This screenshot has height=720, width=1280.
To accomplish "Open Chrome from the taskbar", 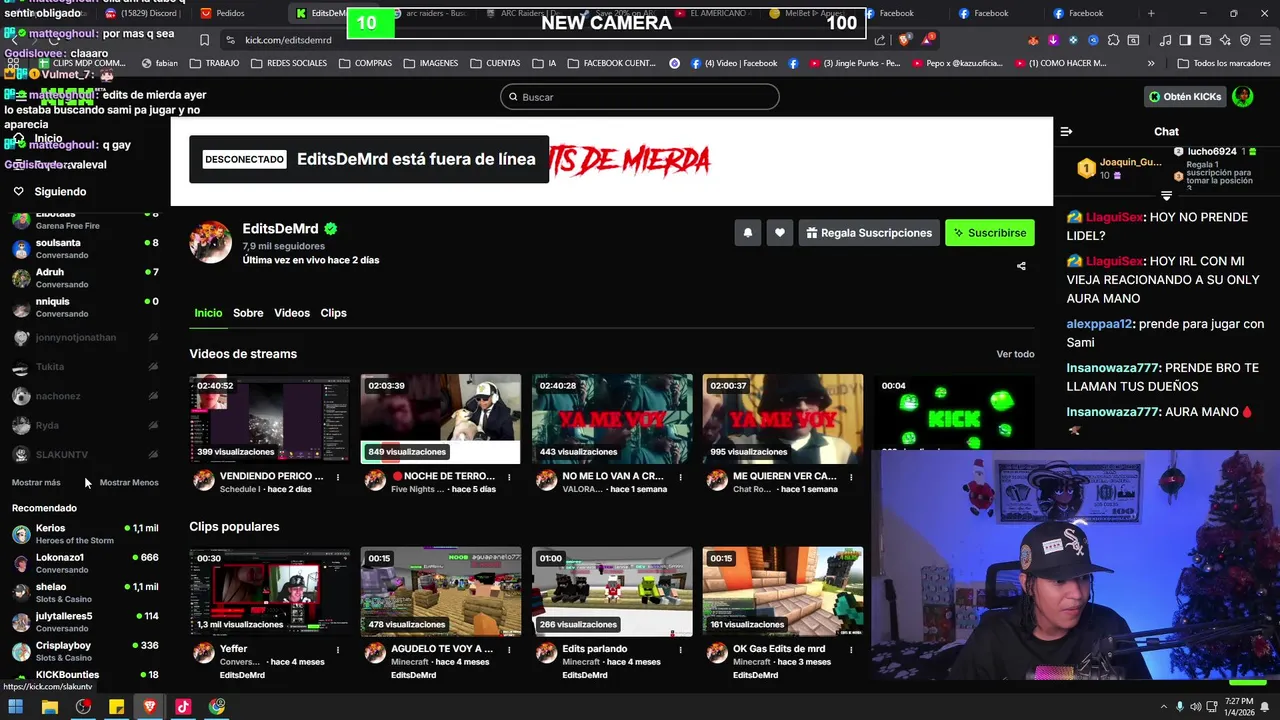I will click(x=217, y=707).
